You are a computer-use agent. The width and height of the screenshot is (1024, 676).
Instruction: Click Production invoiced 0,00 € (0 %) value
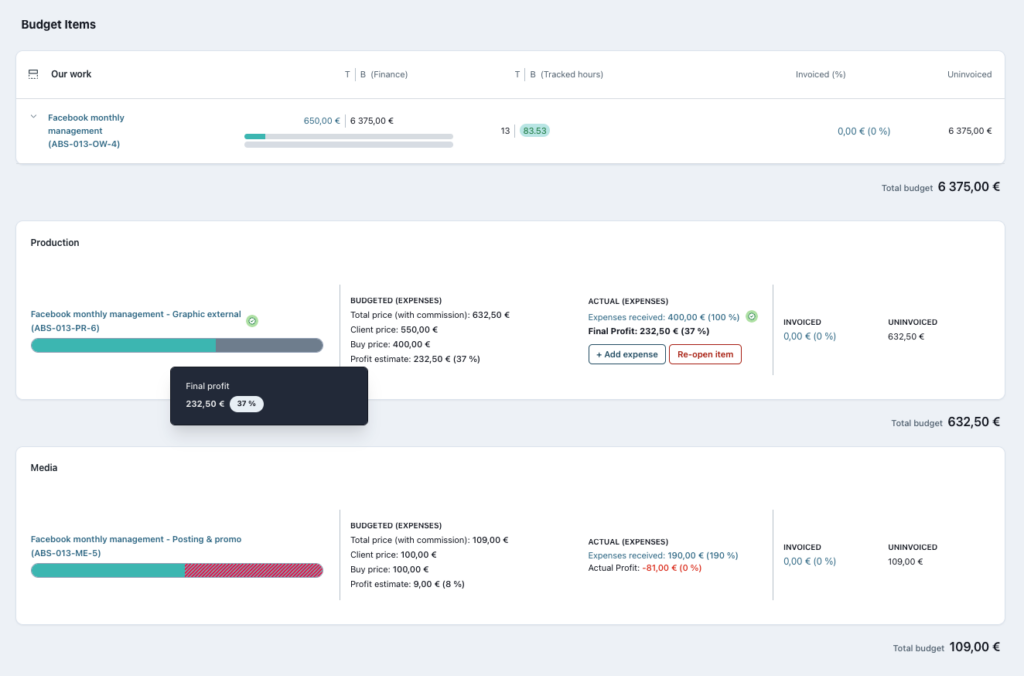click(809, 336)
